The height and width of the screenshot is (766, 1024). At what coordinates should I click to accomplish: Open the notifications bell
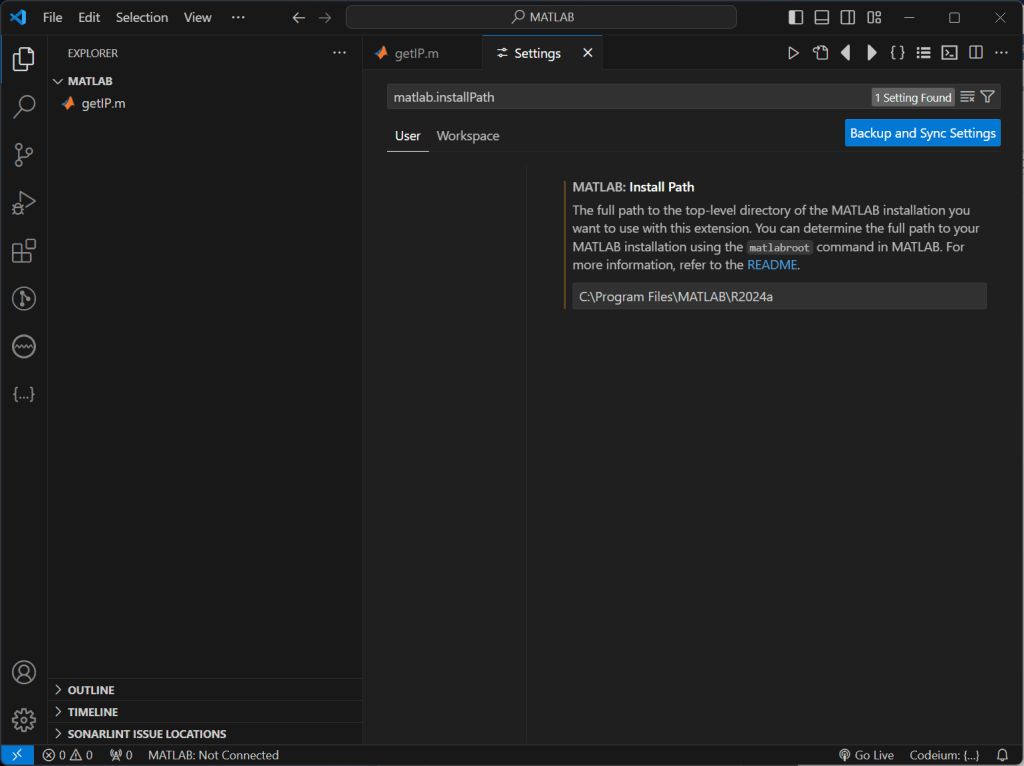1002,755
